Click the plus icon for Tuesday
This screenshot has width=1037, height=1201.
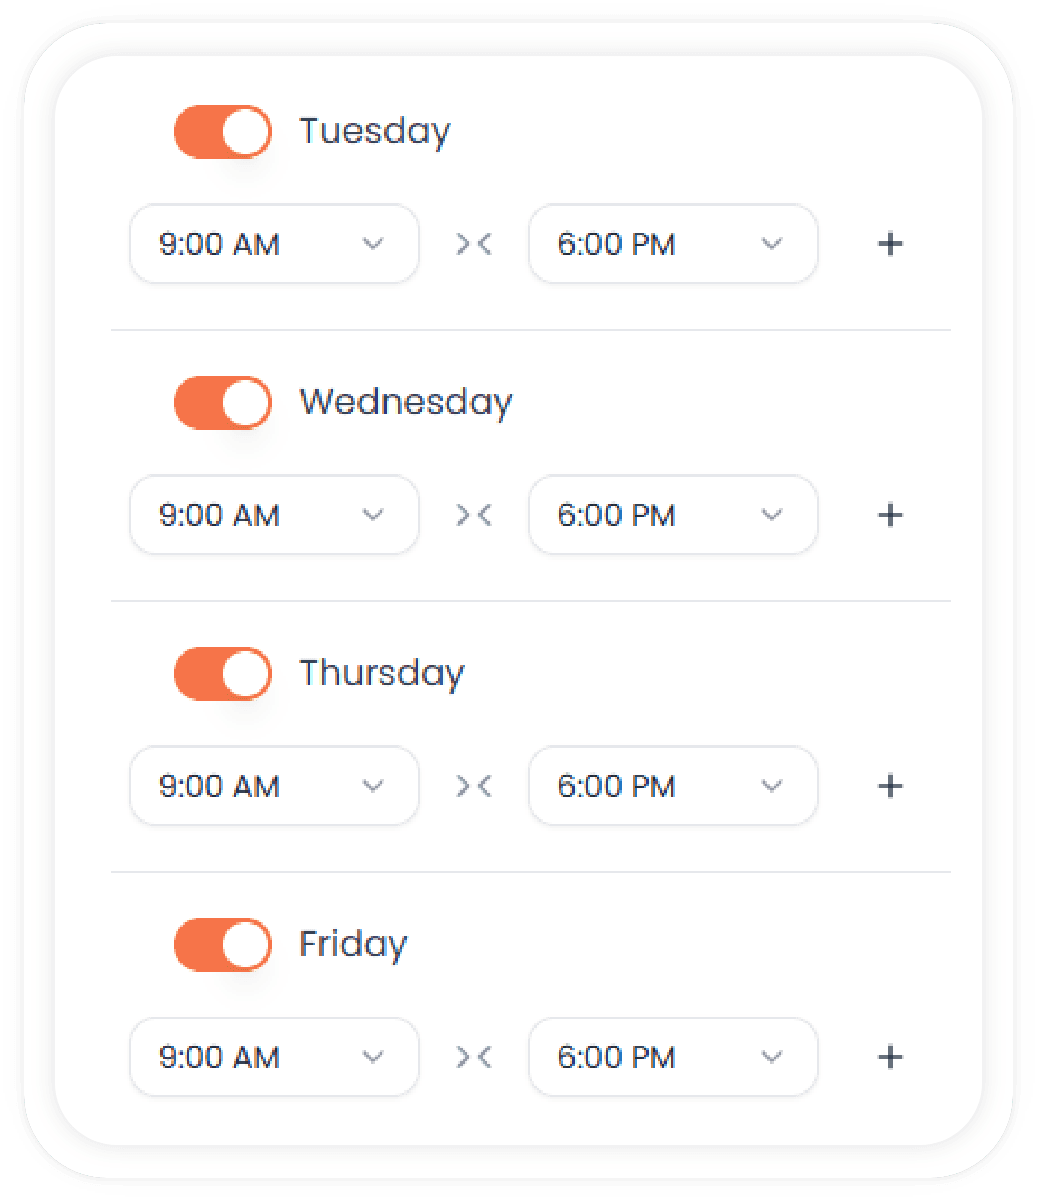[x=889, y=244]
